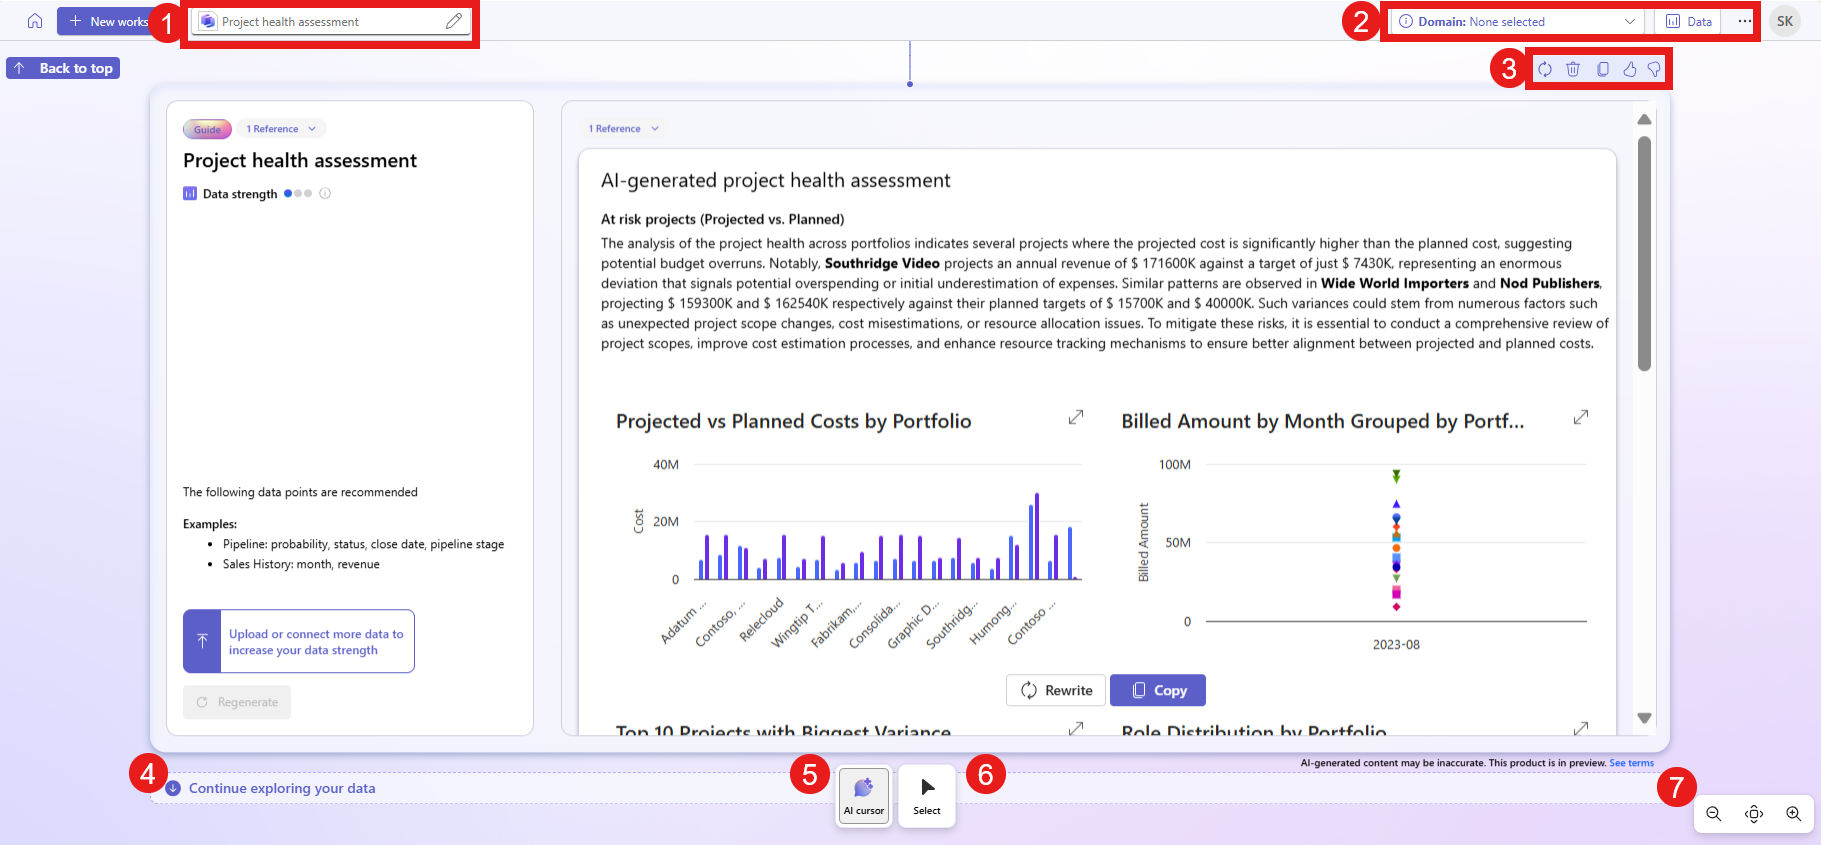Zoom out the canvas
This screenshot has width=1821, height=845.
(1714, 814)
